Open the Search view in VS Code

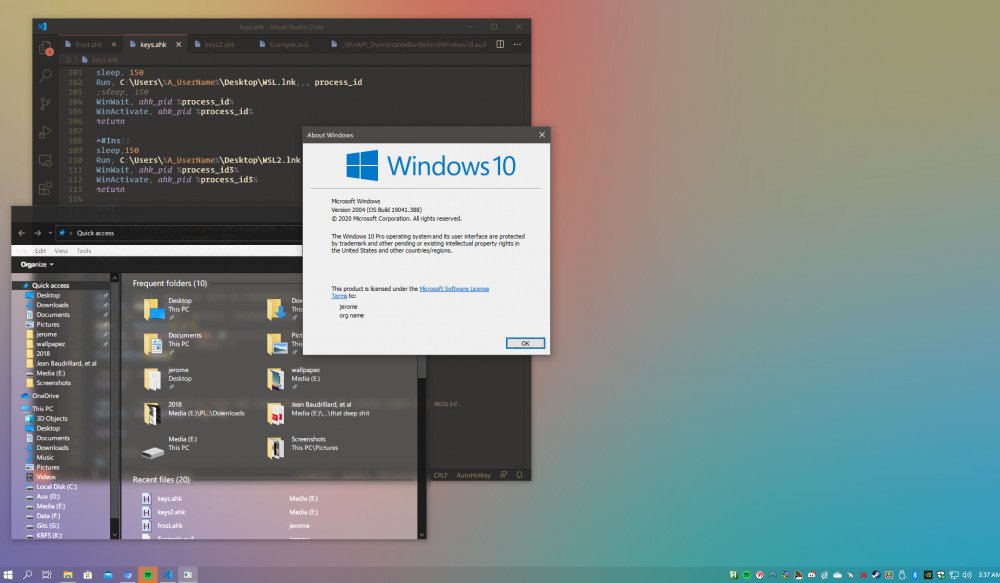coord(45,75)
